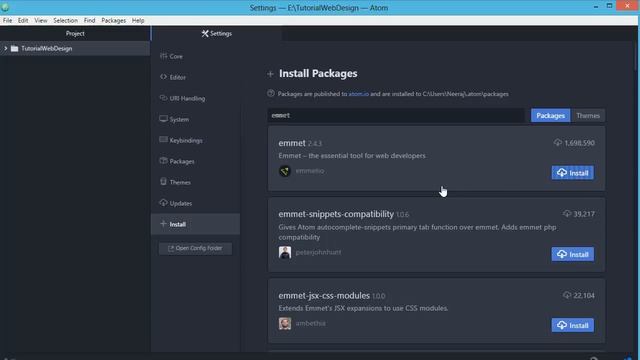Open the Selection menu
This screenshot has width=640, height=360.
65,20
